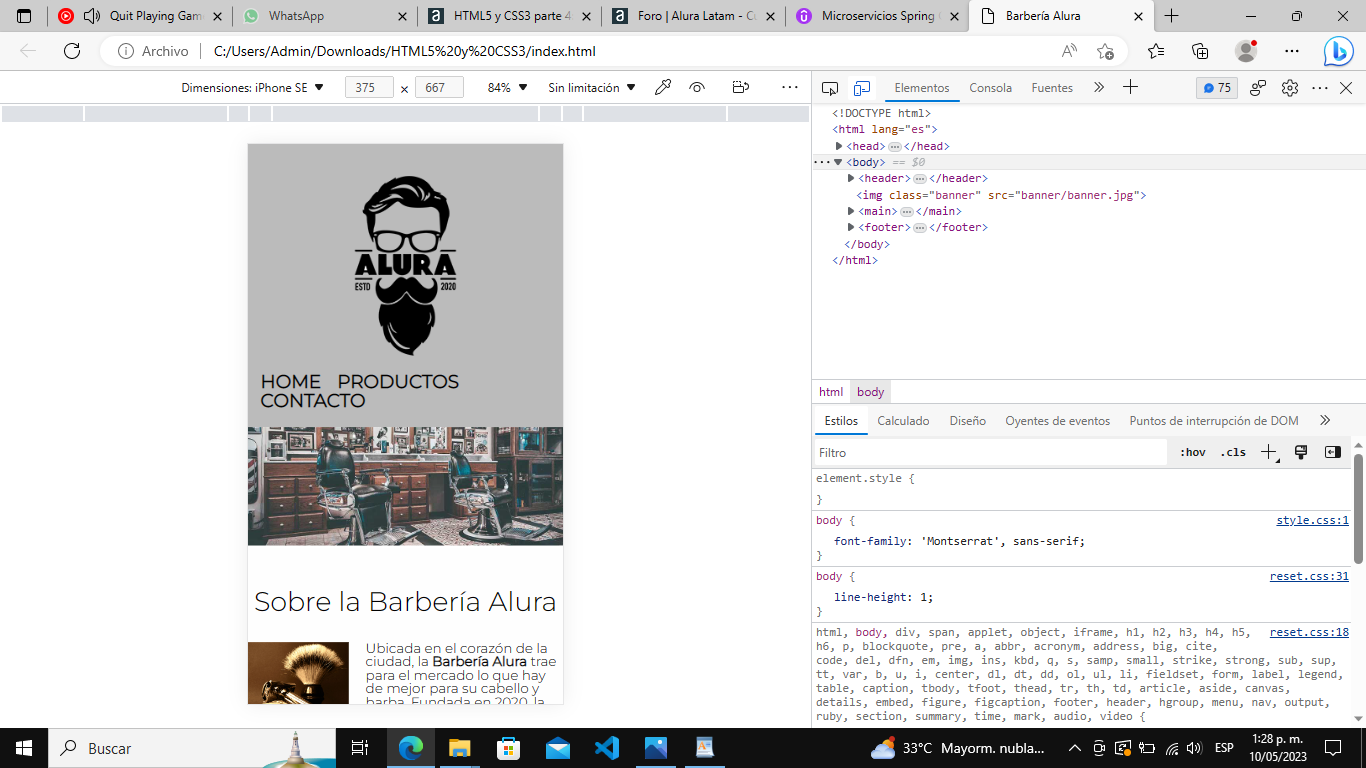Open read aloud icon in address bar
This screenshot has height=768, width=1366.
pyautogui.click(x=1069, y=51)
